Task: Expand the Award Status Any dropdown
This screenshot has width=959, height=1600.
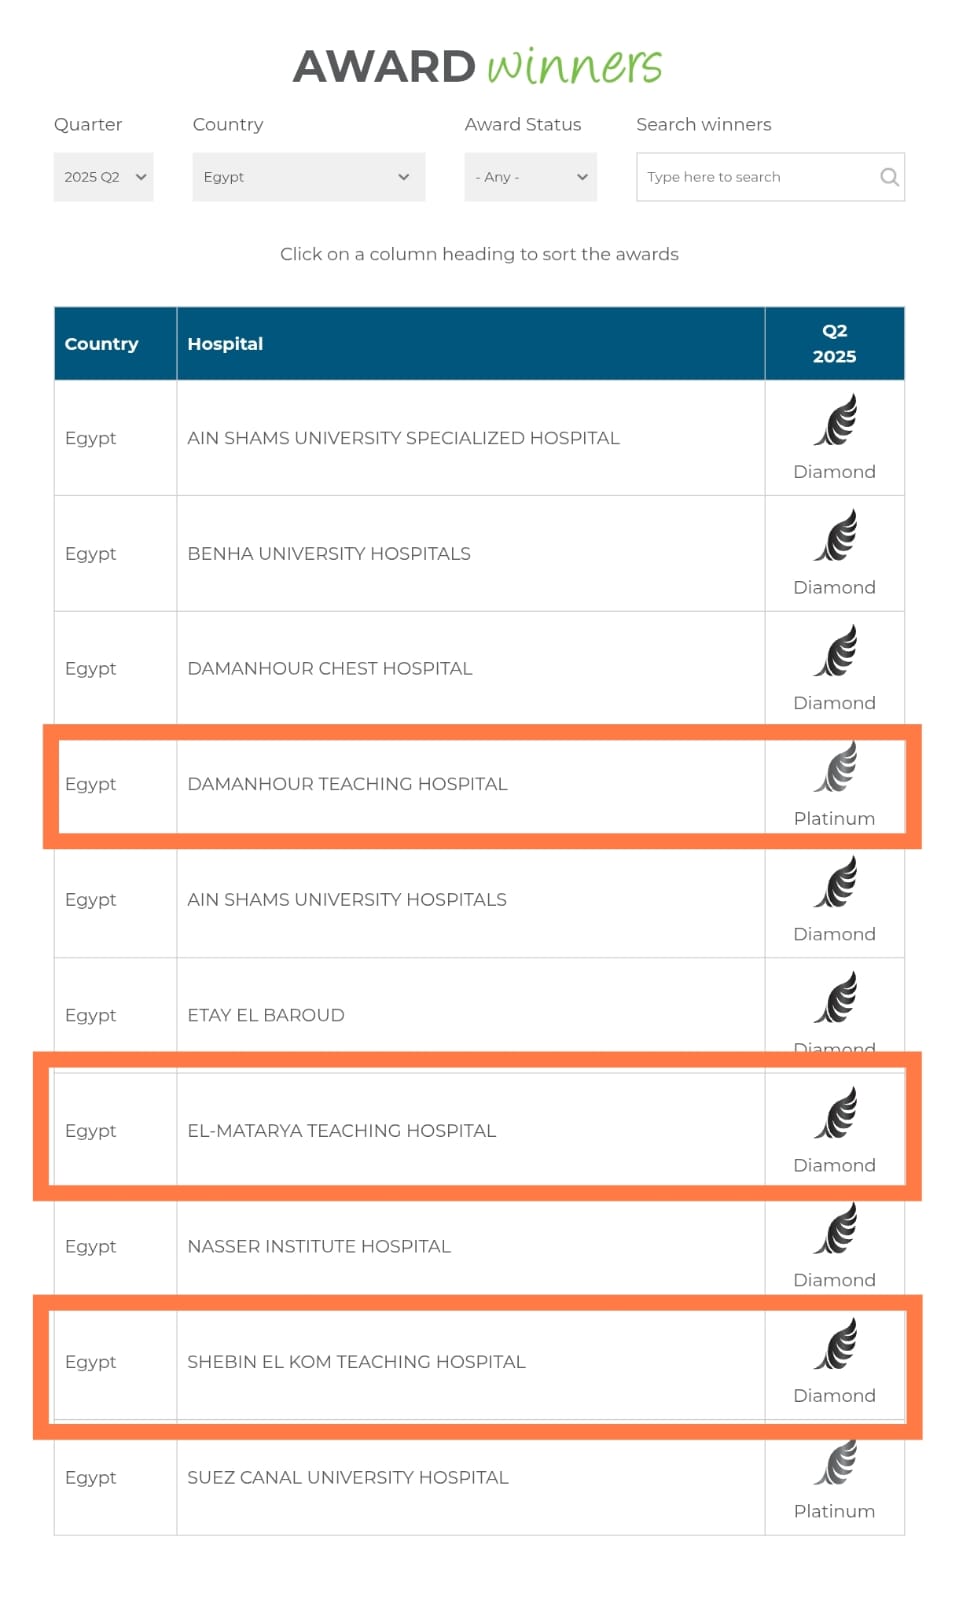Action: (x=530, y=177)
